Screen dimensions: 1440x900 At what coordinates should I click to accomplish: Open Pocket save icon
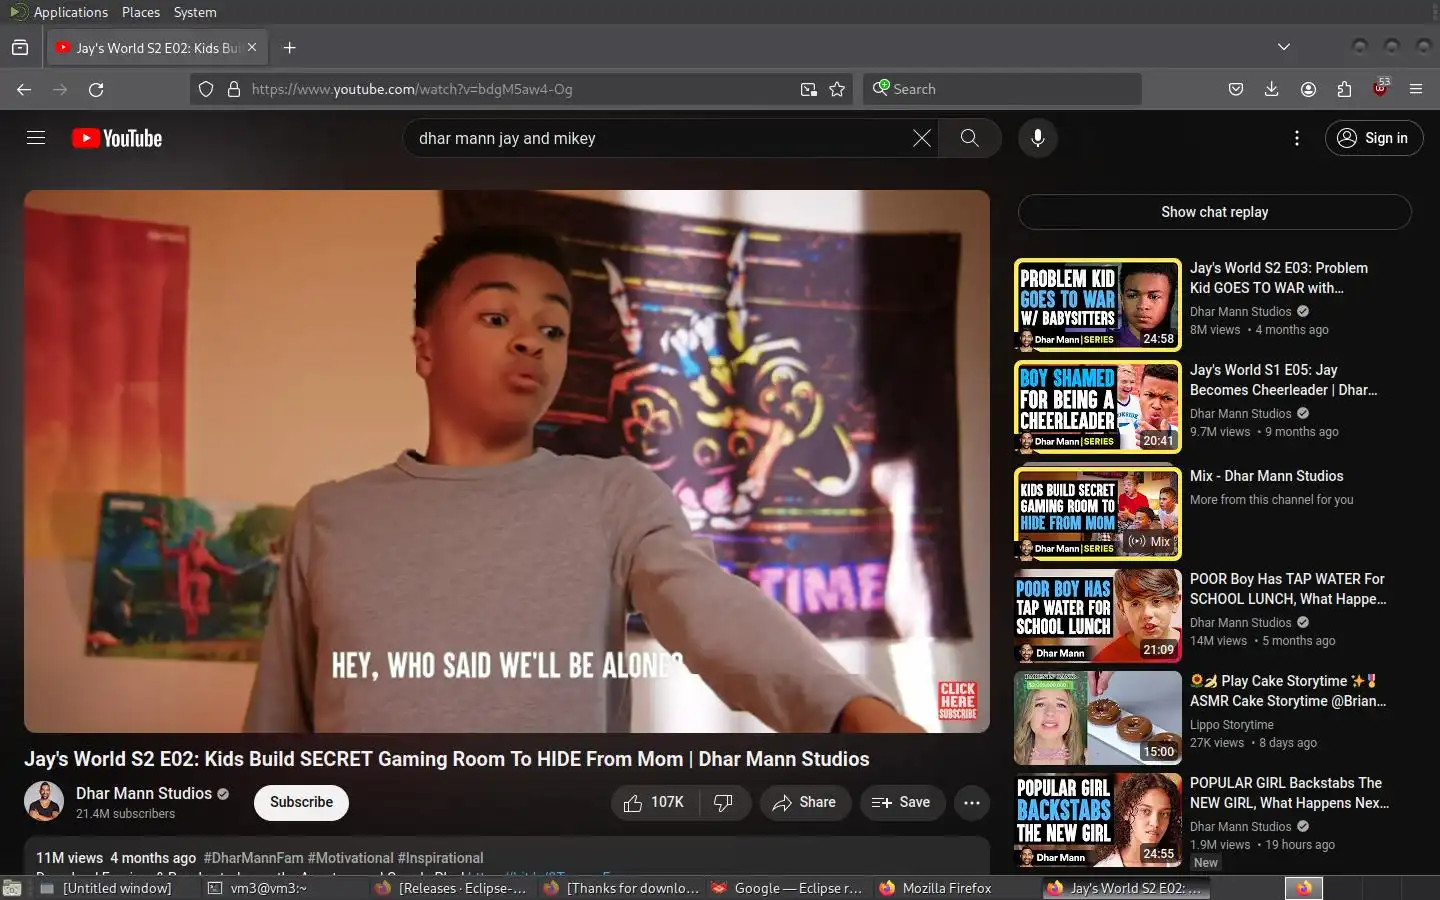coord(1236,89)
